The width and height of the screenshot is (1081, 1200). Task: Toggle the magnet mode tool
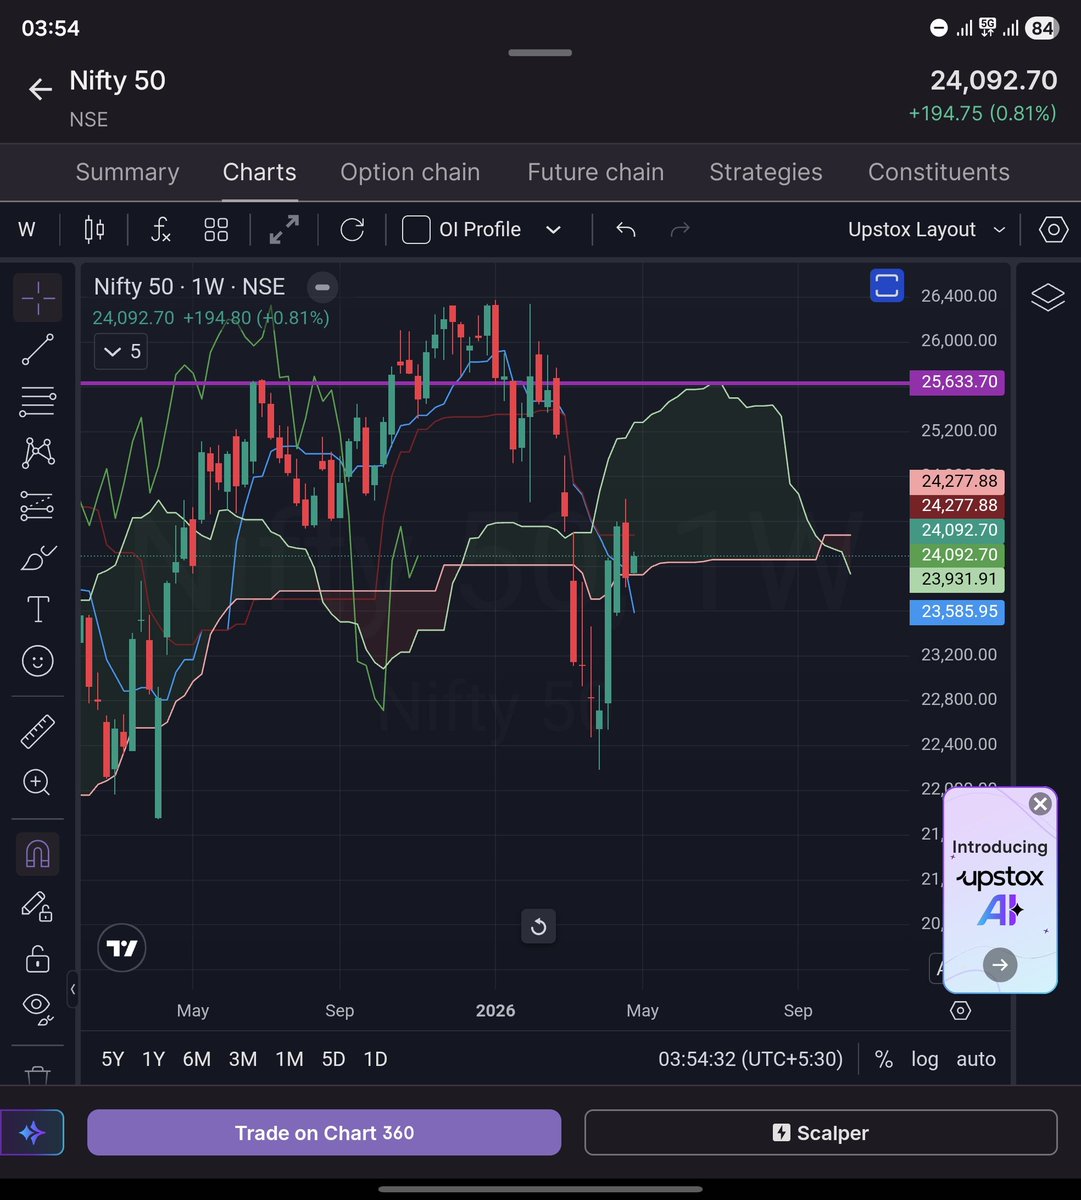point(38,854)
